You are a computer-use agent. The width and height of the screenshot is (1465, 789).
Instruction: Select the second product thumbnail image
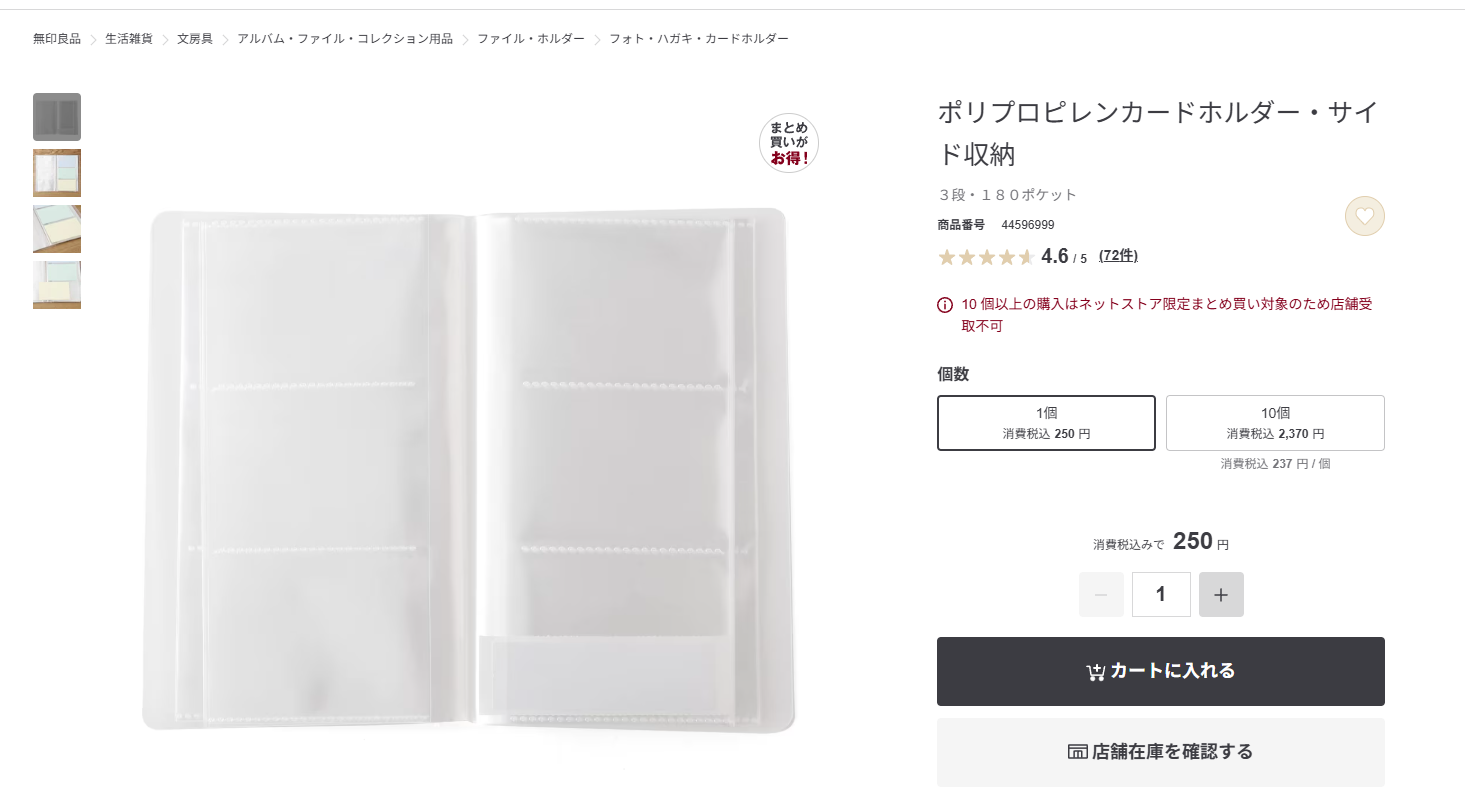[x=57, y=173]
